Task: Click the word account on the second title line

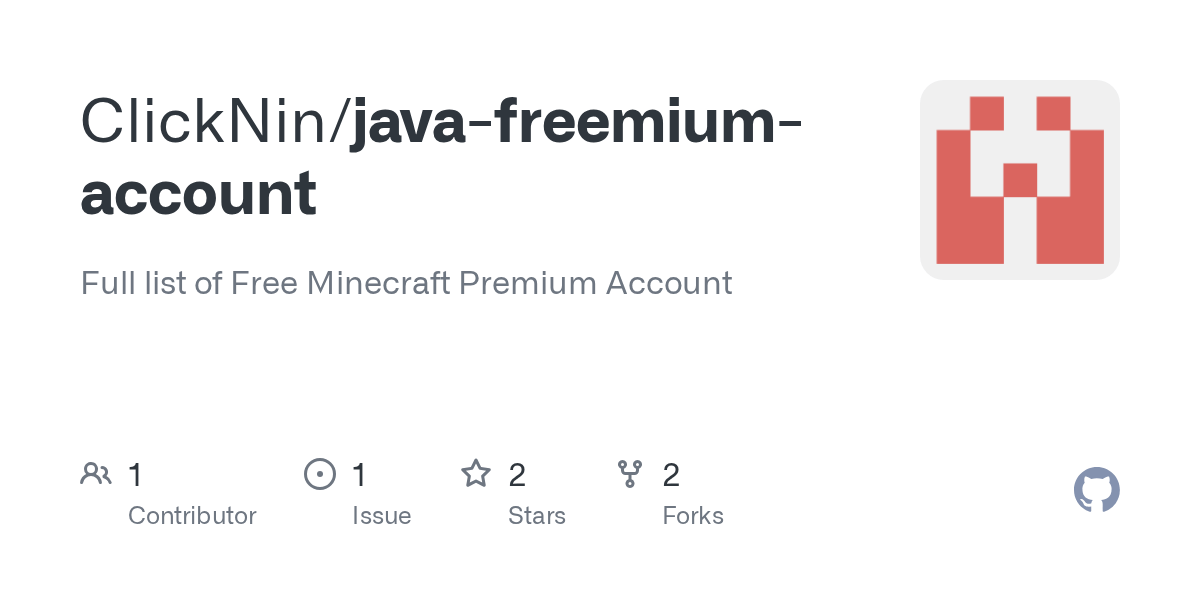Action: [198, 194]
